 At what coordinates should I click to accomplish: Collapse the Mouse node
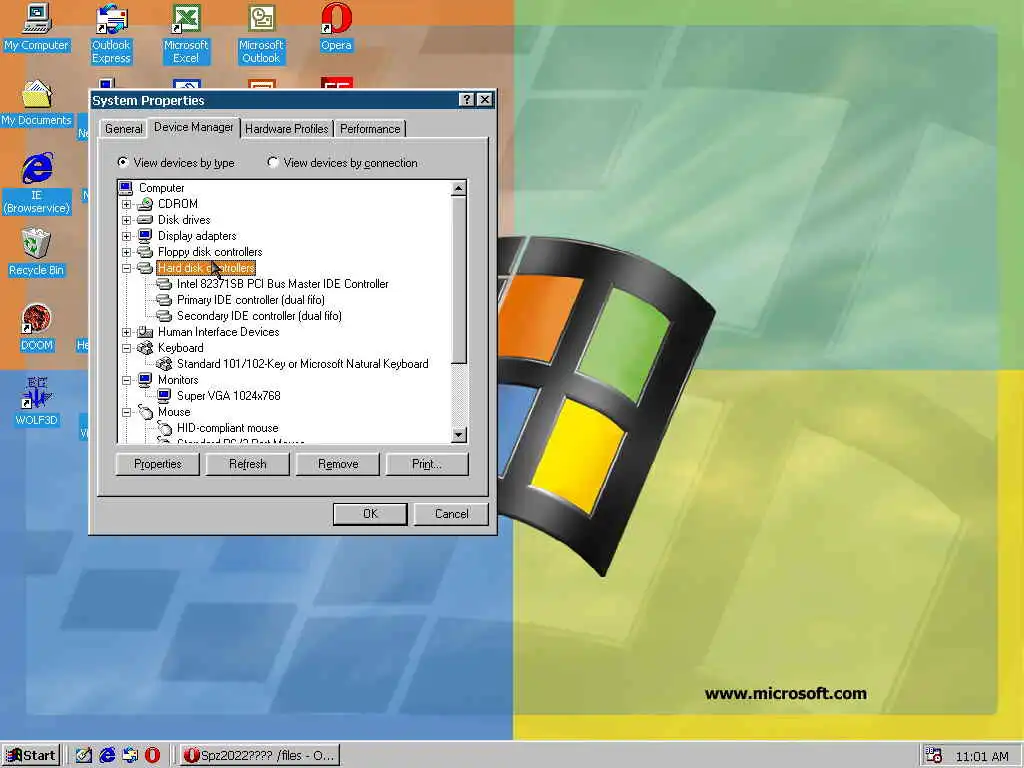point(127,412)
